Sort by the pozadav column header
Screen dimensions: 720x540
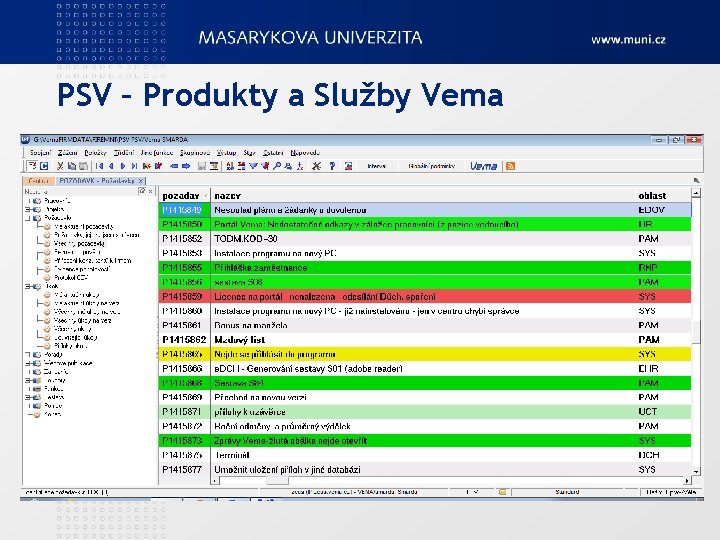[184, 196]
